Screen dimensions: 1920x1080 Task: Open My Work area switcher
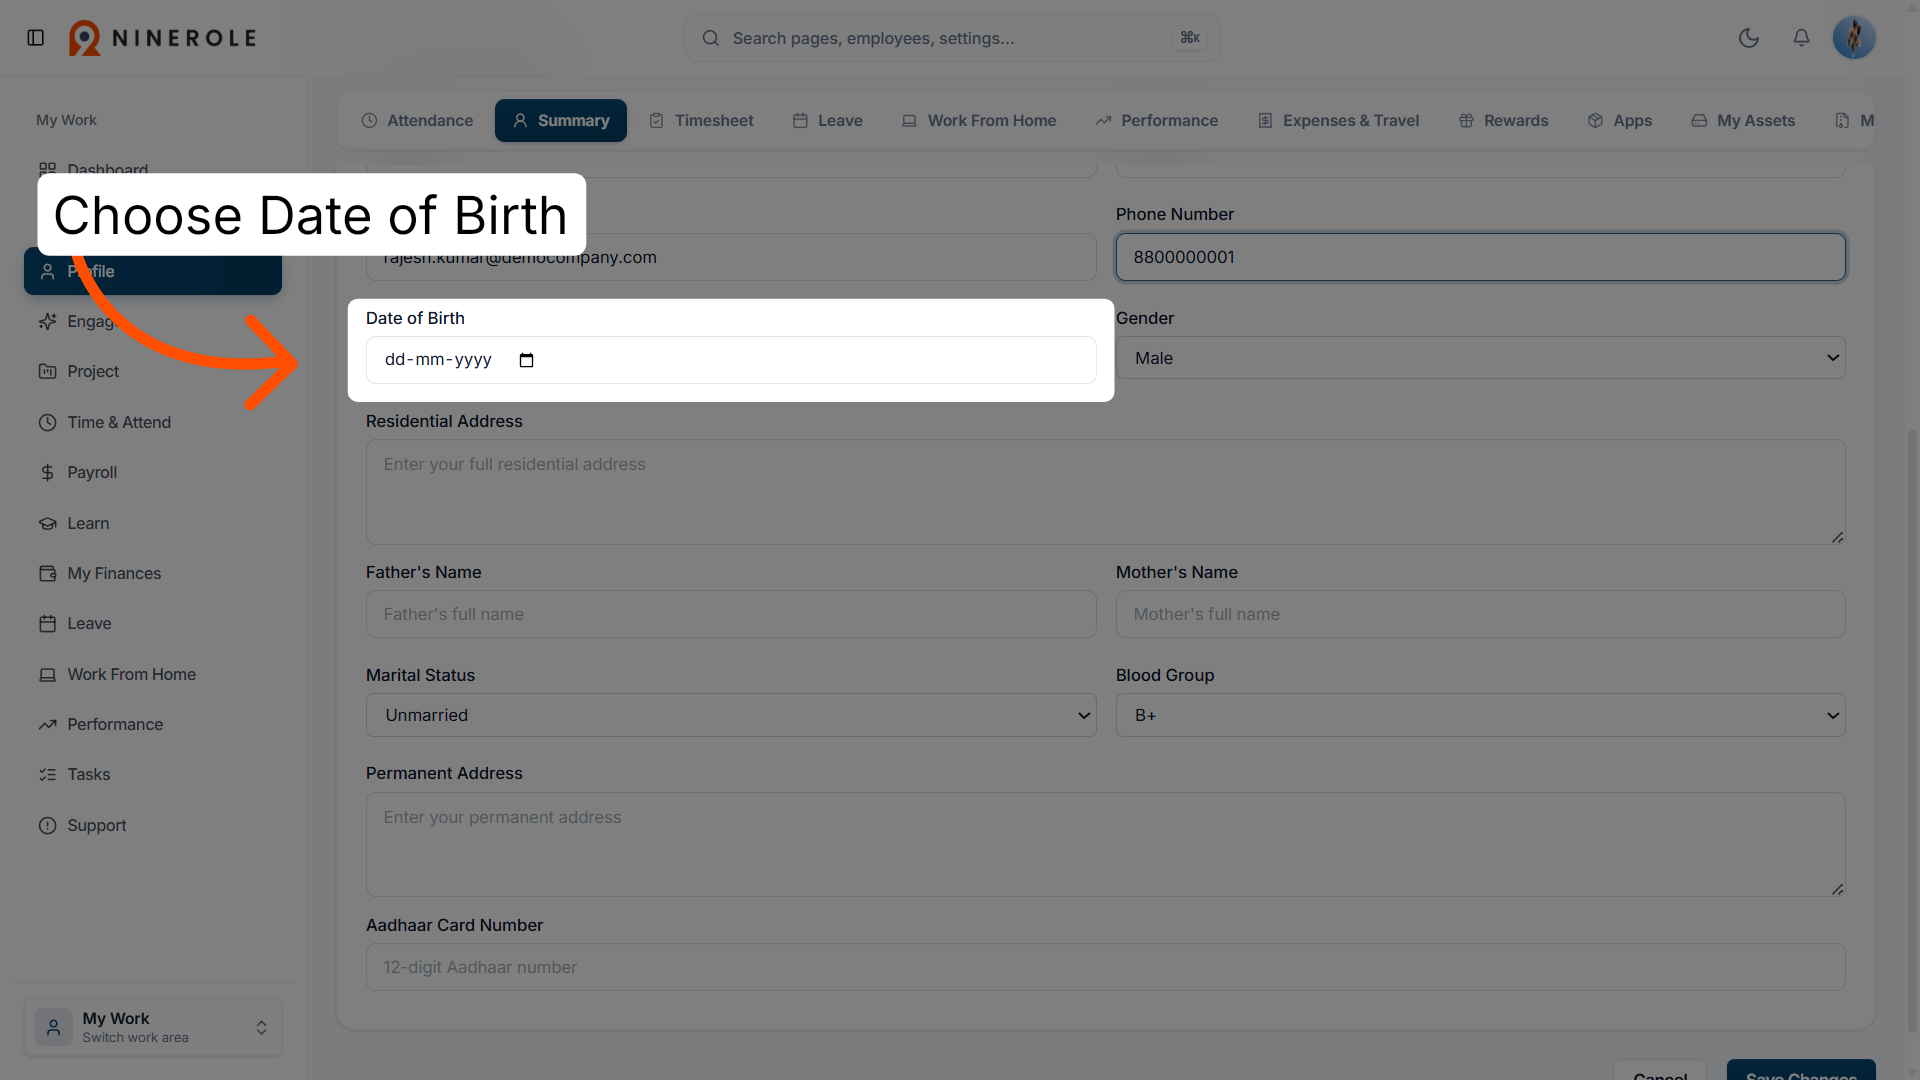click(x=153, y=1027)
